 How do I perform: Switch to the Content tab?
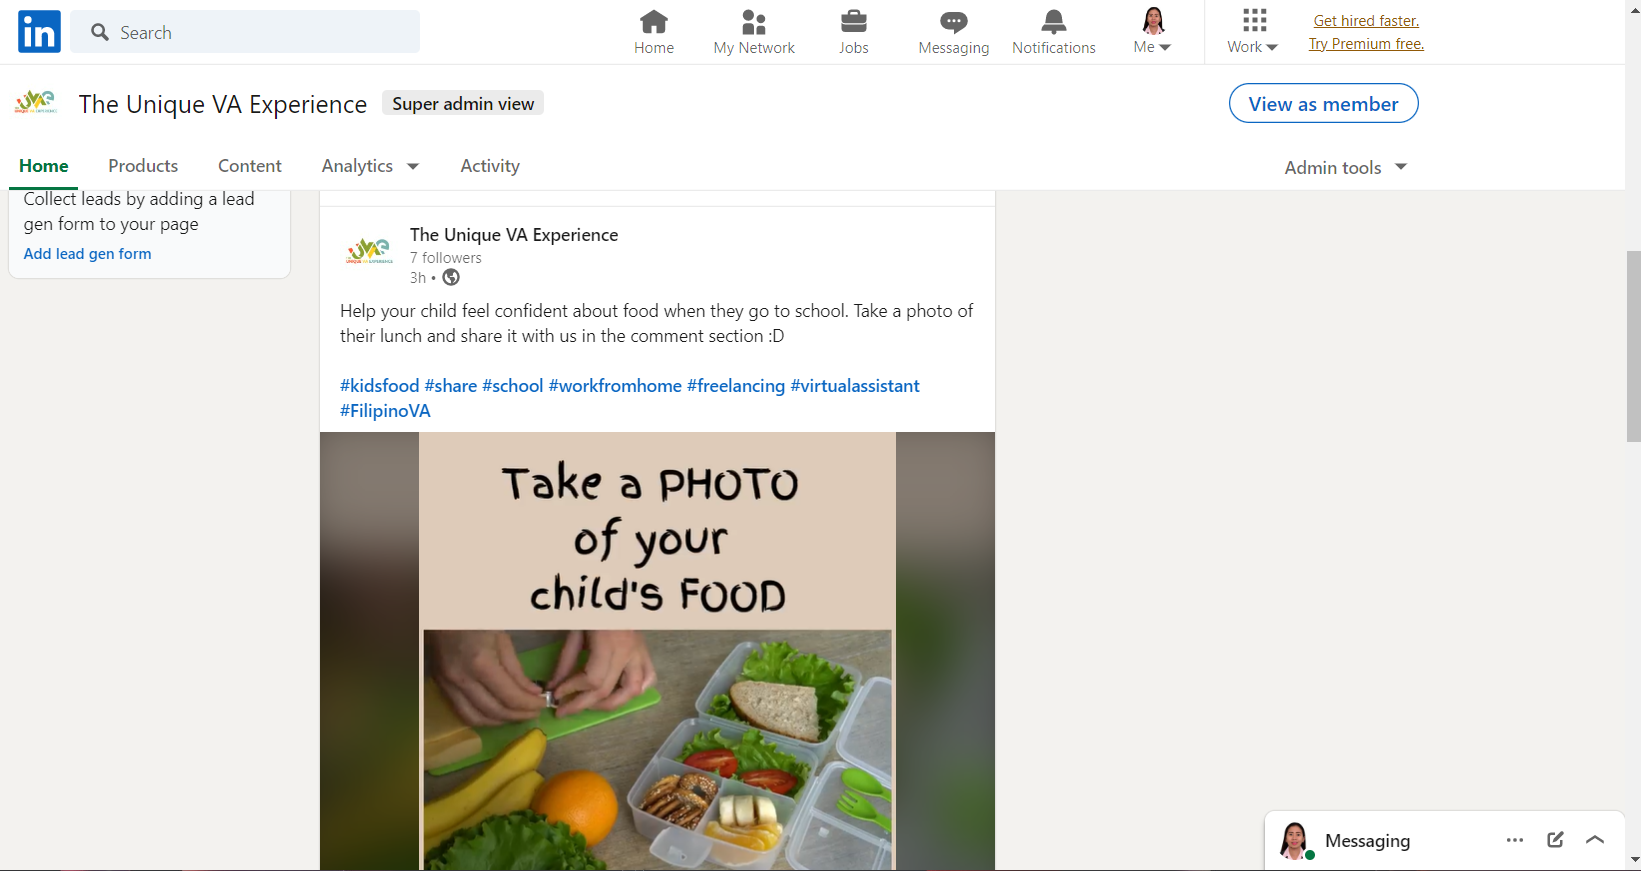coord(250,166)
